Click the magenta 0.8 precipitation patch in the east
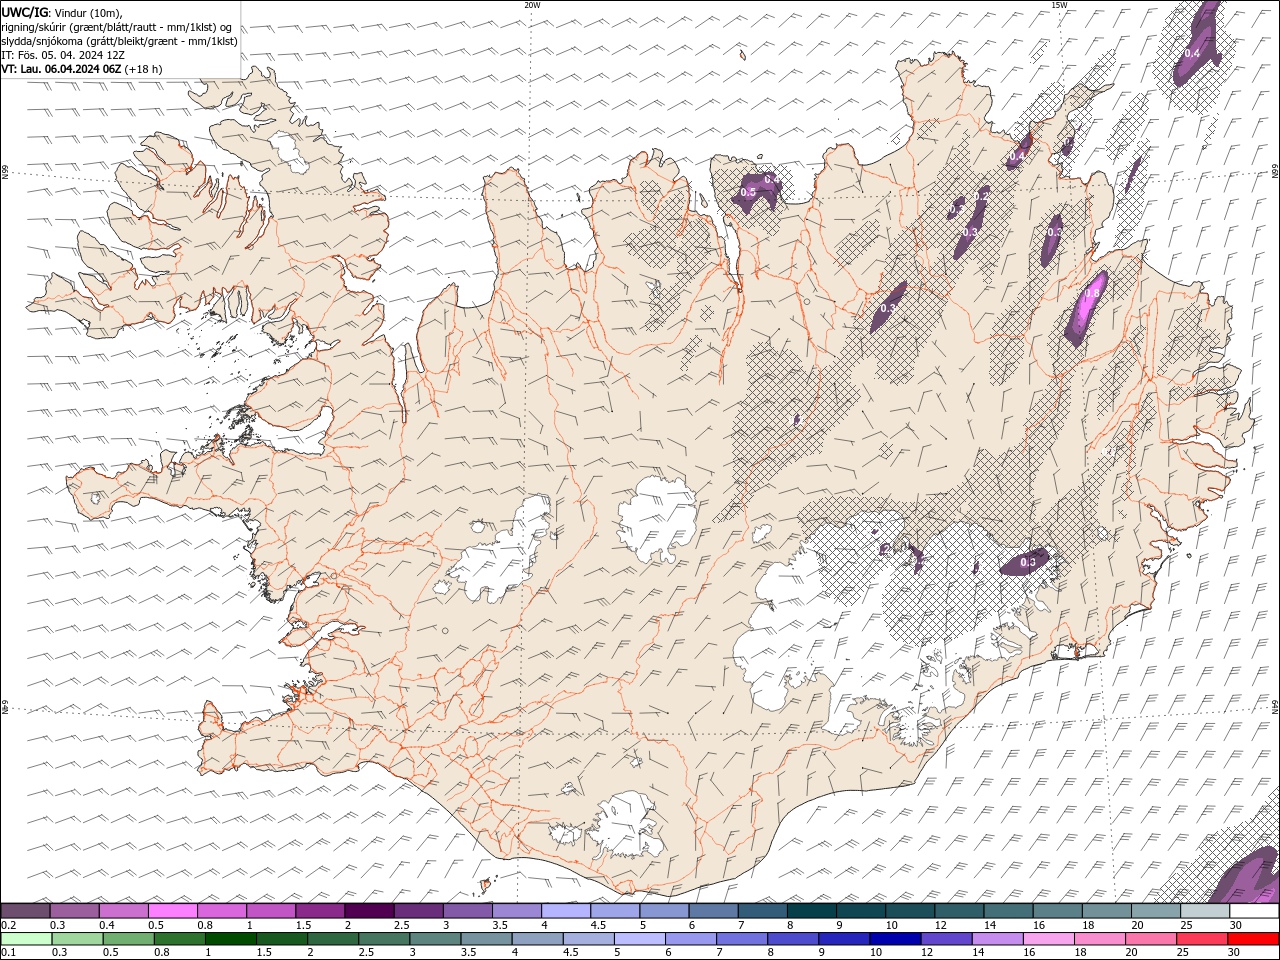Viewport: 1280px width, 960px height. [x=1086, y=306]
